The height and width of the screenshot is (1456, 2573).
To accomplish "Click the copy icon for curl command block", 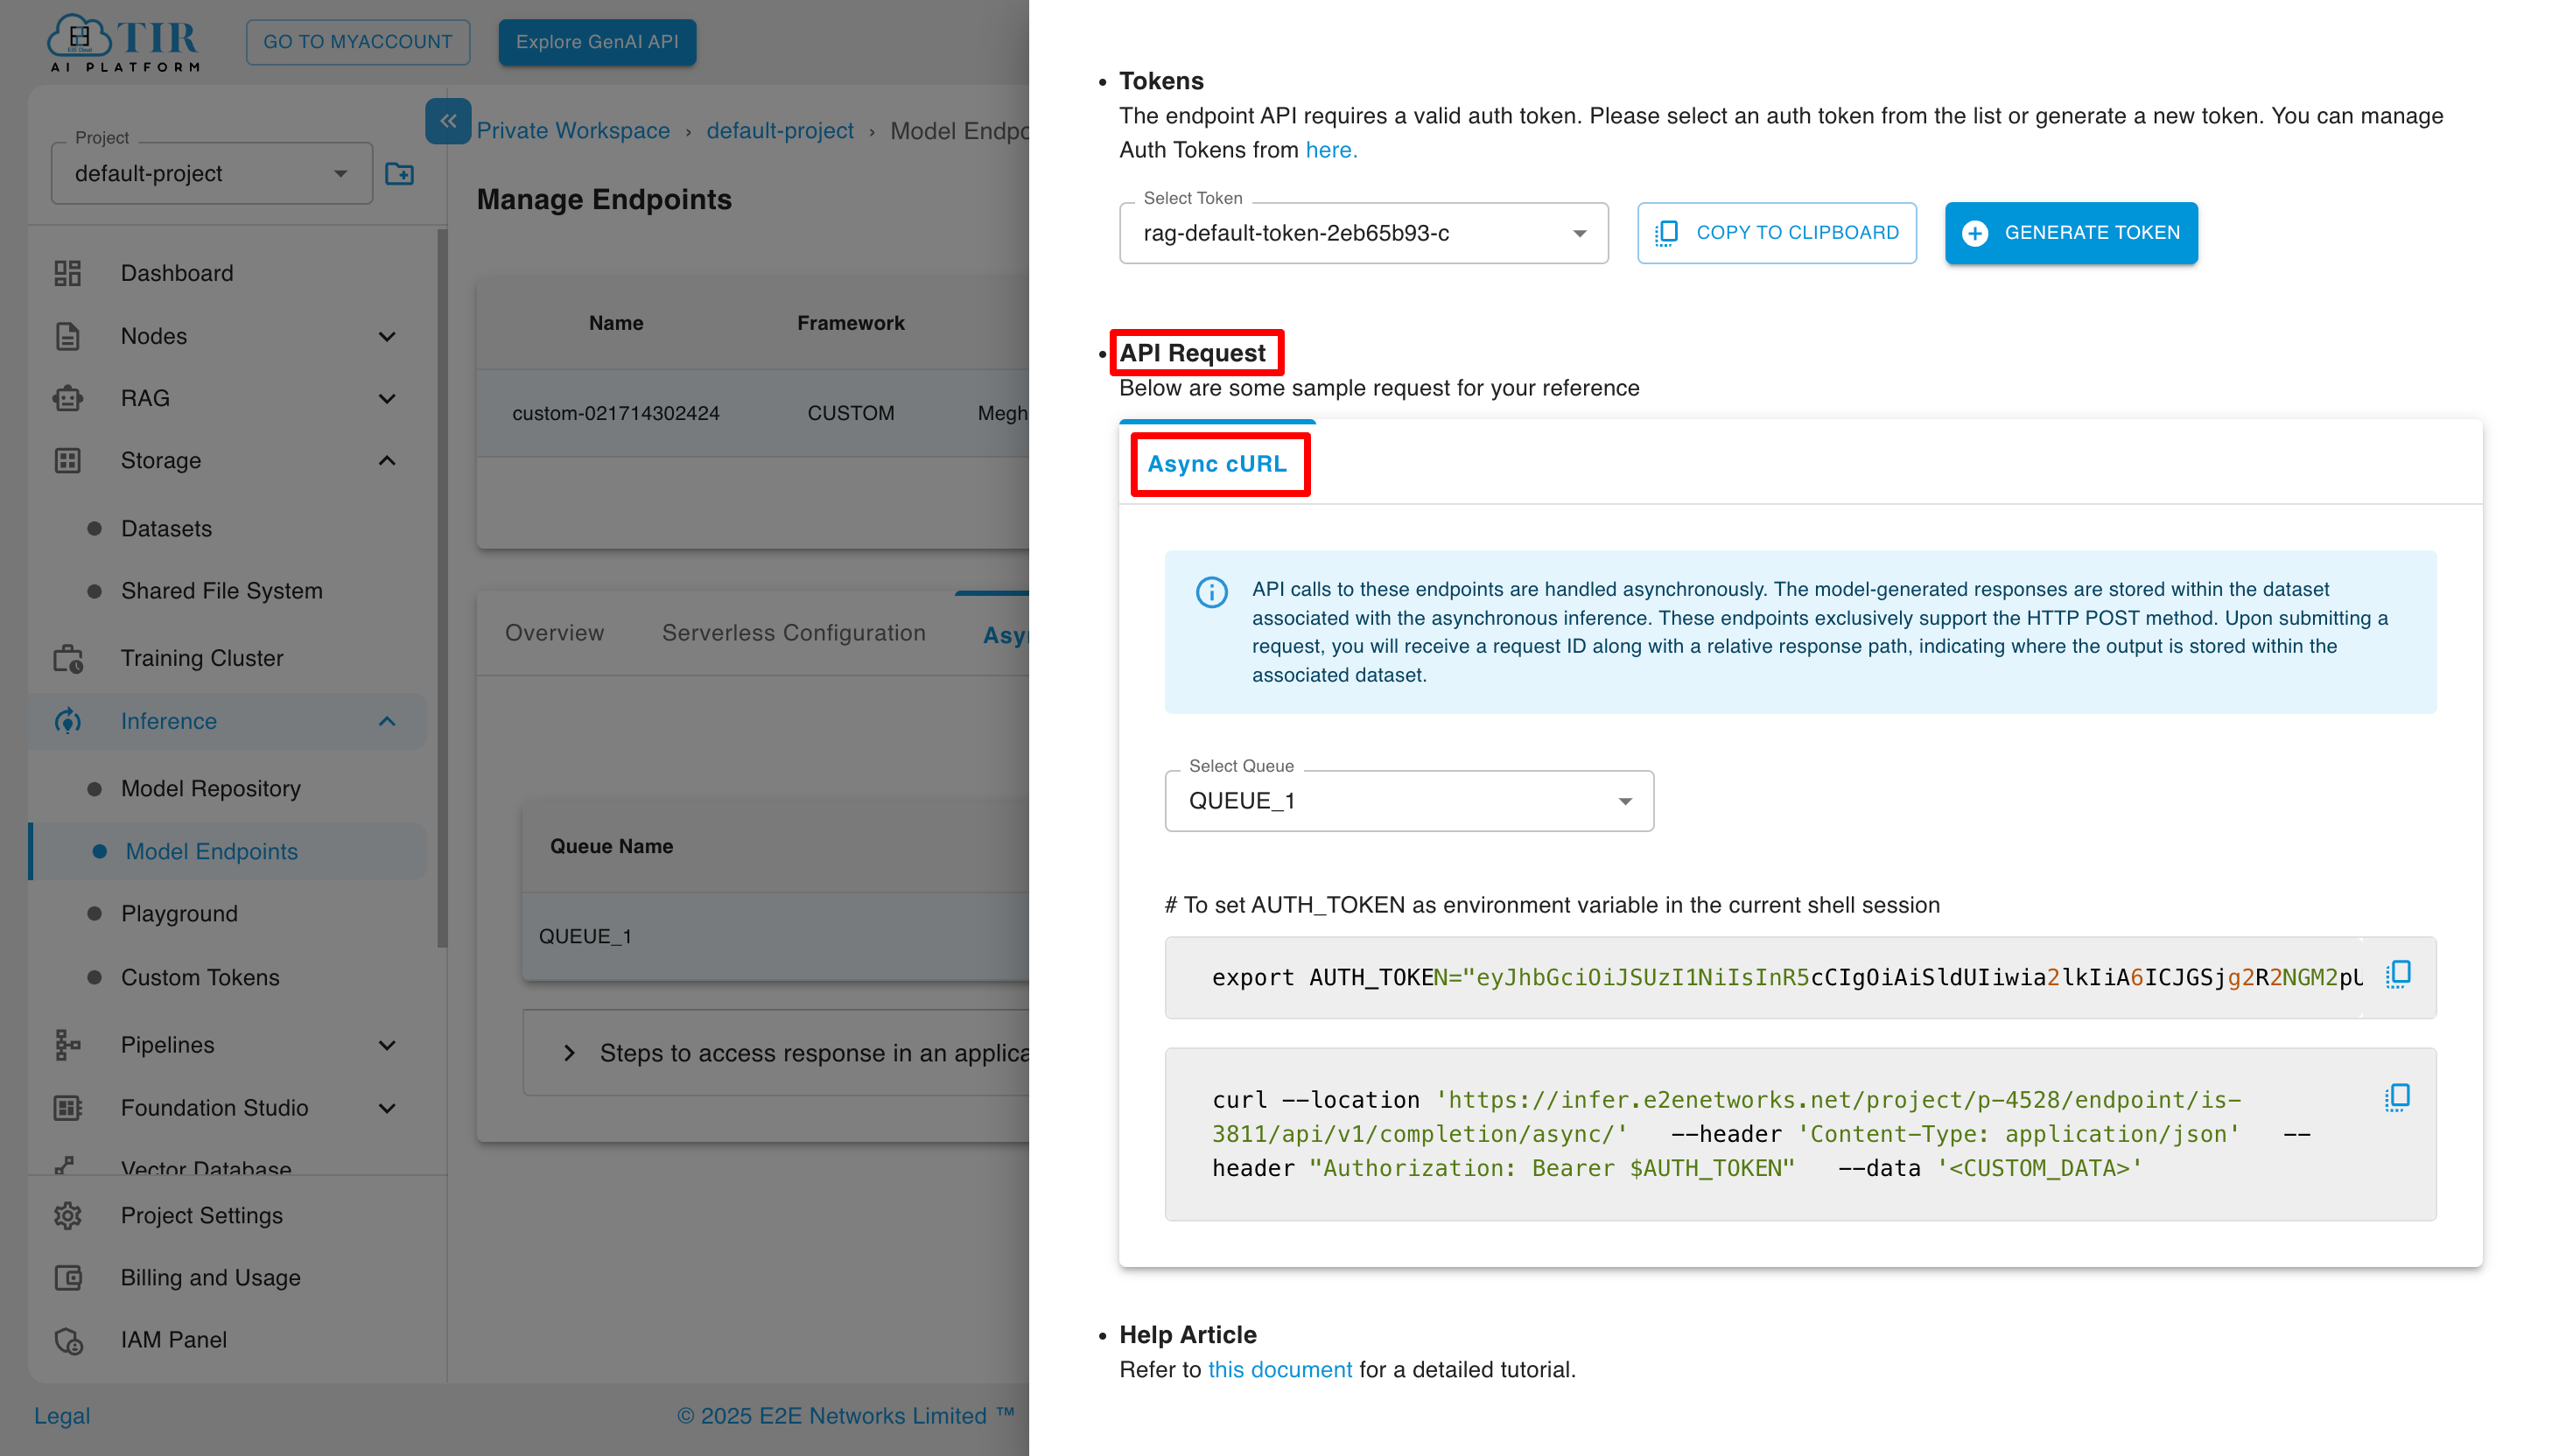I will 2398,1097.
